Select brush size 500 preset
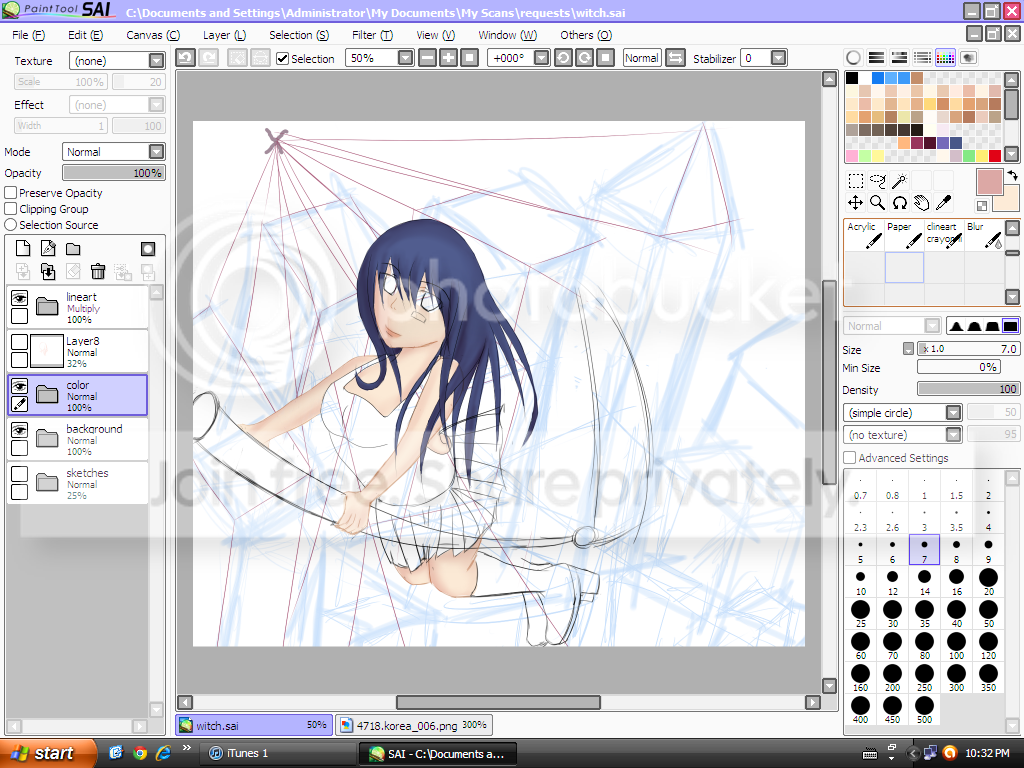Image resolution: width=1024 pixels, height=768 pixels. pyautogui.click(x=924, y=709)
